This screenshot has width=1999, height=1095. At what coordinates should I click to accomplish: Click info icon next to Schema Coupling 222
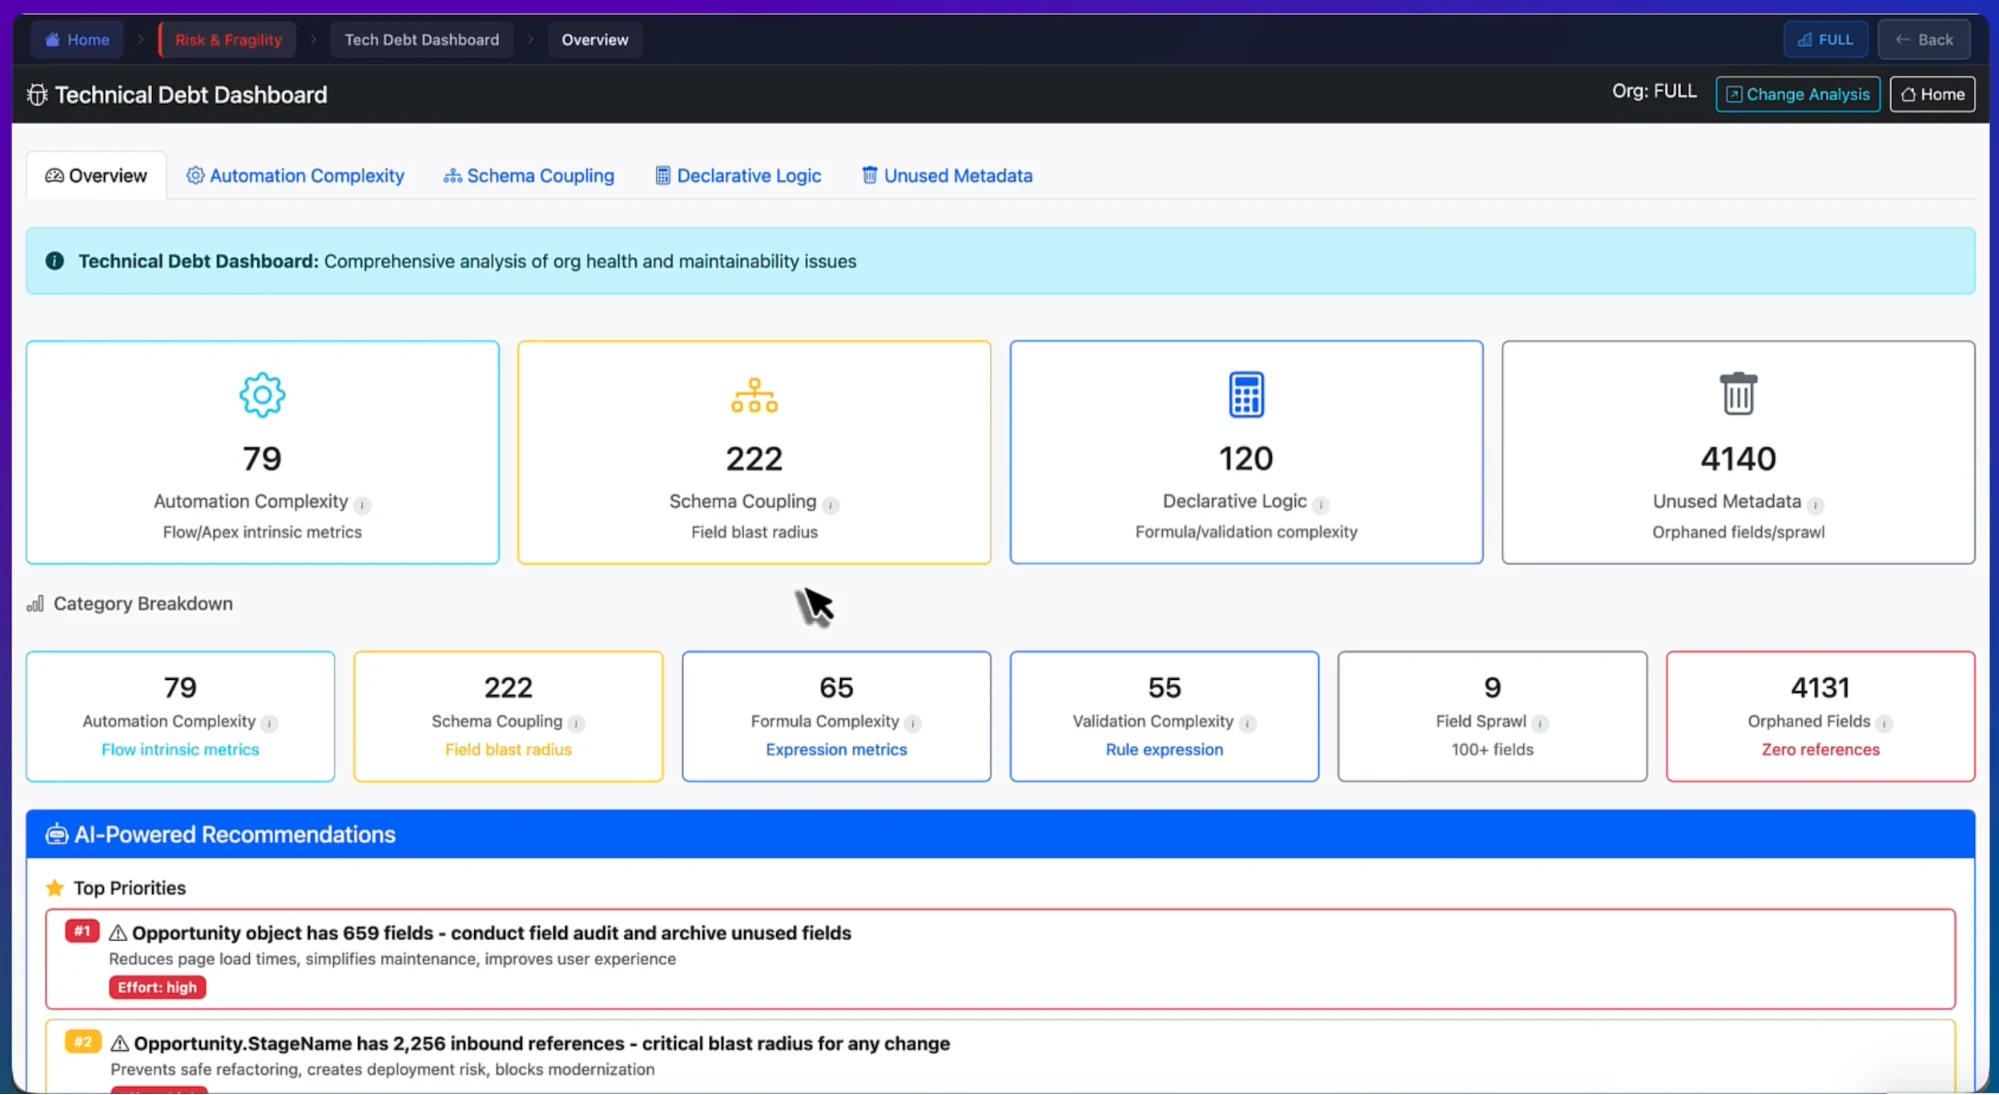coord(831,505)
